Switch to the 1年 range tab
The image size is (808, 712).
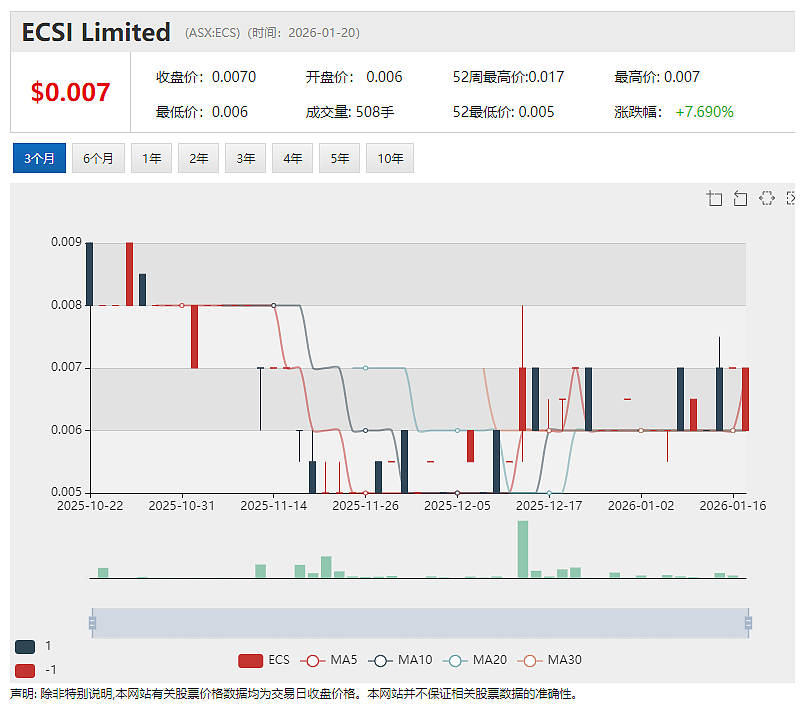coord(152,158)
